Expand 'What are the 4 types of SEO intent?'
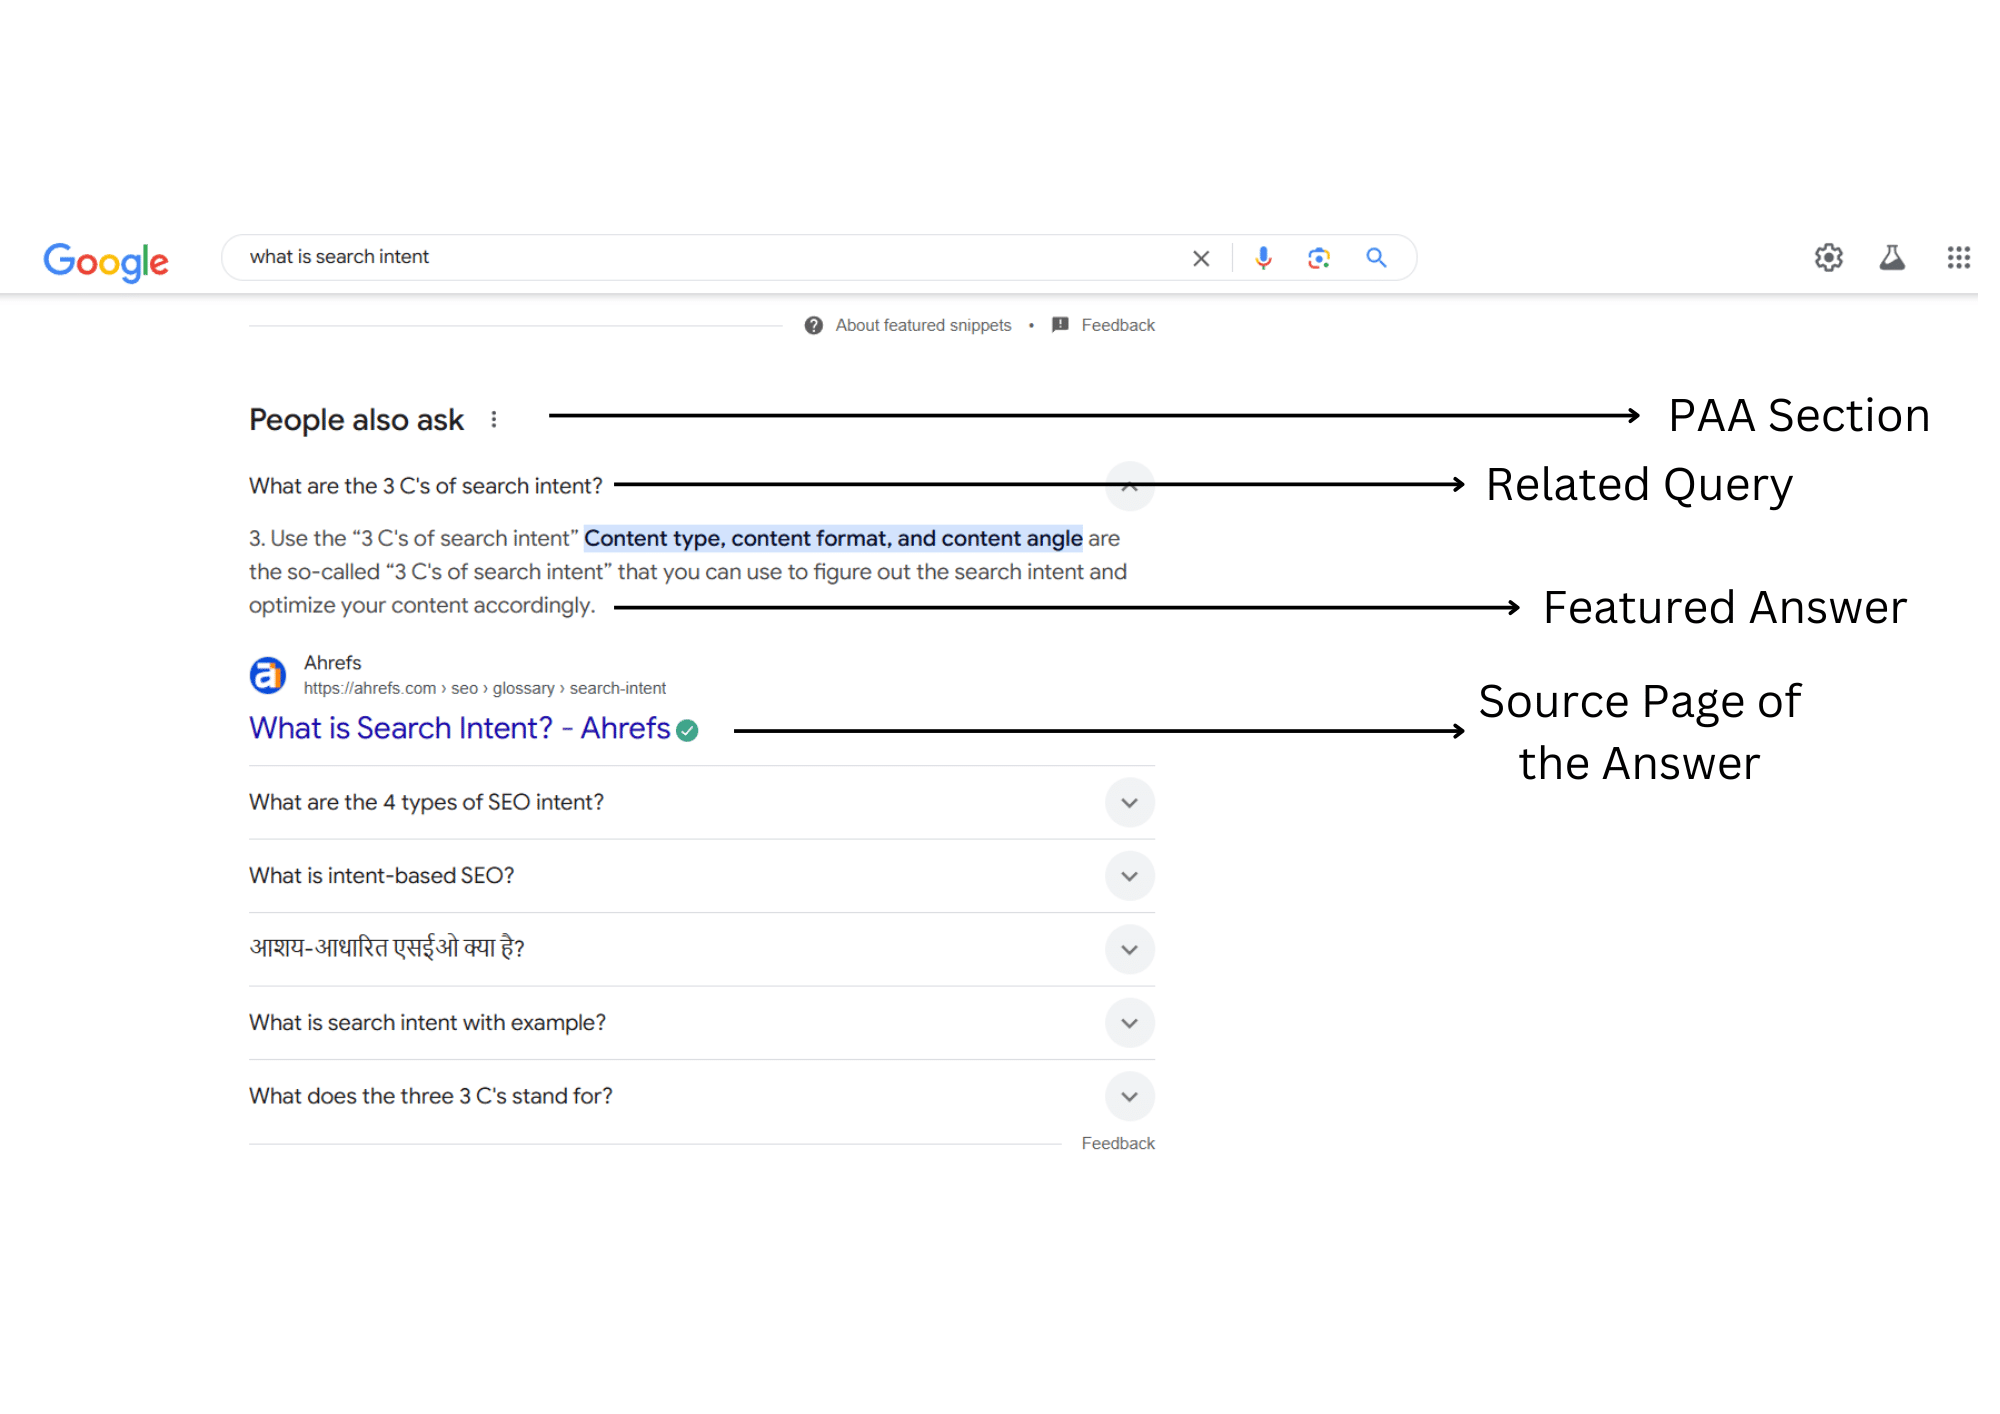This screenshot has width=2000, height=1414. (x=1130, y=803)
